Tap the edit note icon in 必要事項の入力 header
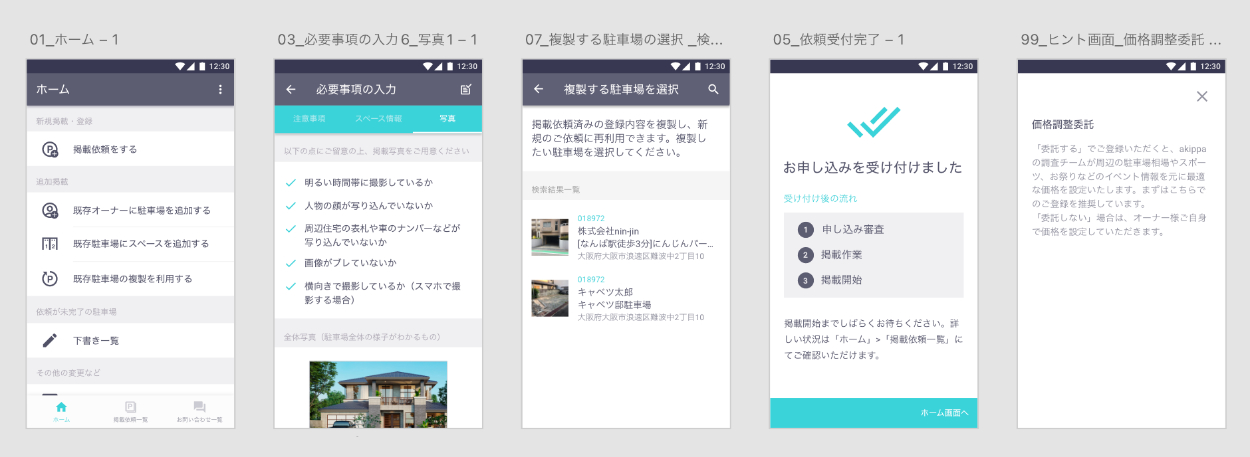Viewport: 1250px width, 457px height. (466, 90)
